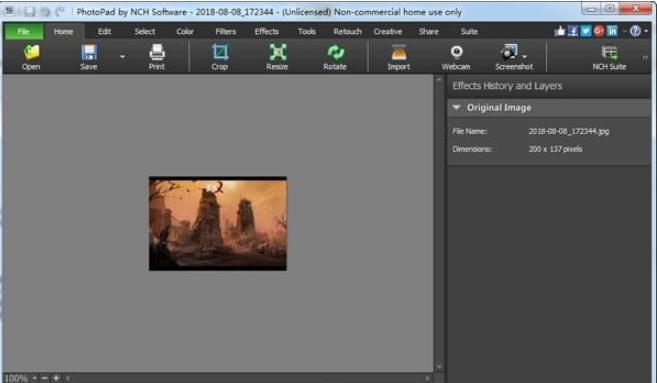The image size is (657, 383).
Task: Expand the Save options dropdown arrow
Action: (x=122, y=56)
